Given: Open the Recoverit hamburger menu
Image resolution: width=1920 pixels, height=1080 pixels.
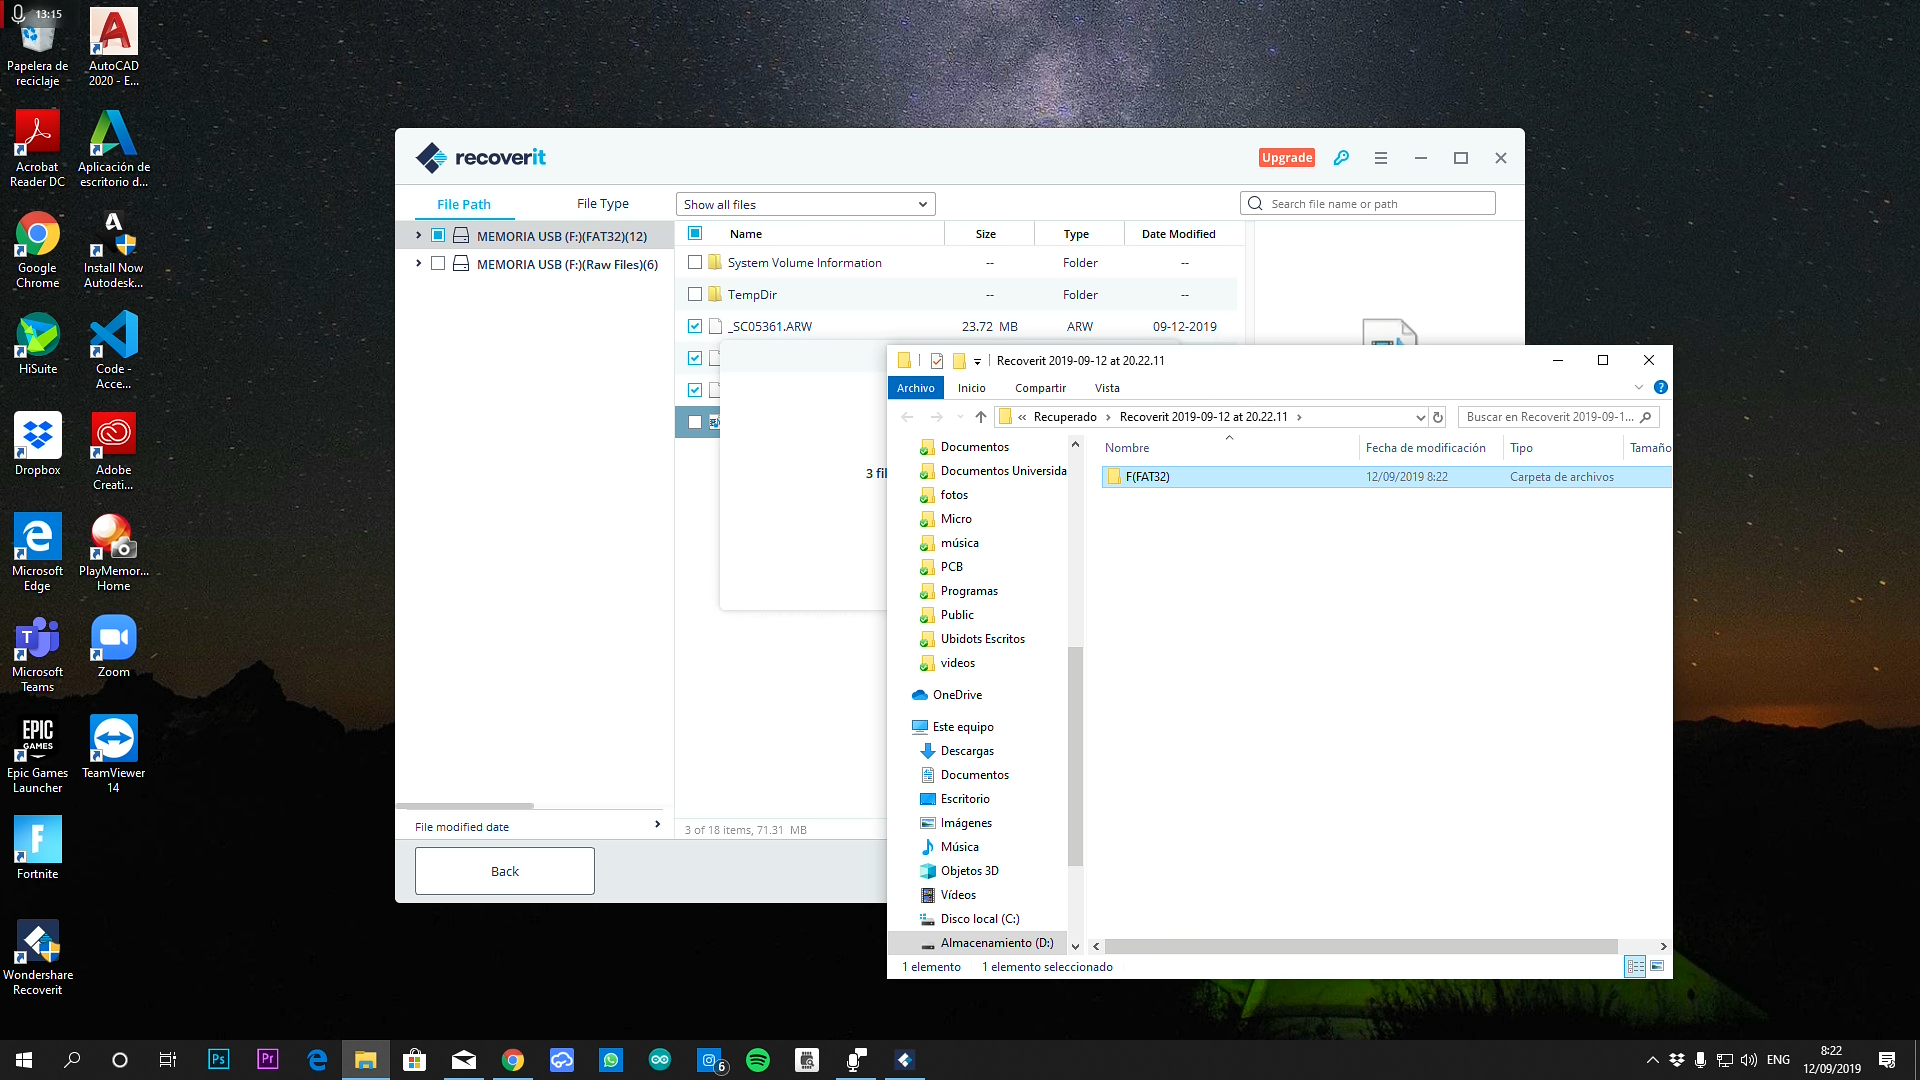Looking at the screenshot, I should click(x=1381, y=158).
